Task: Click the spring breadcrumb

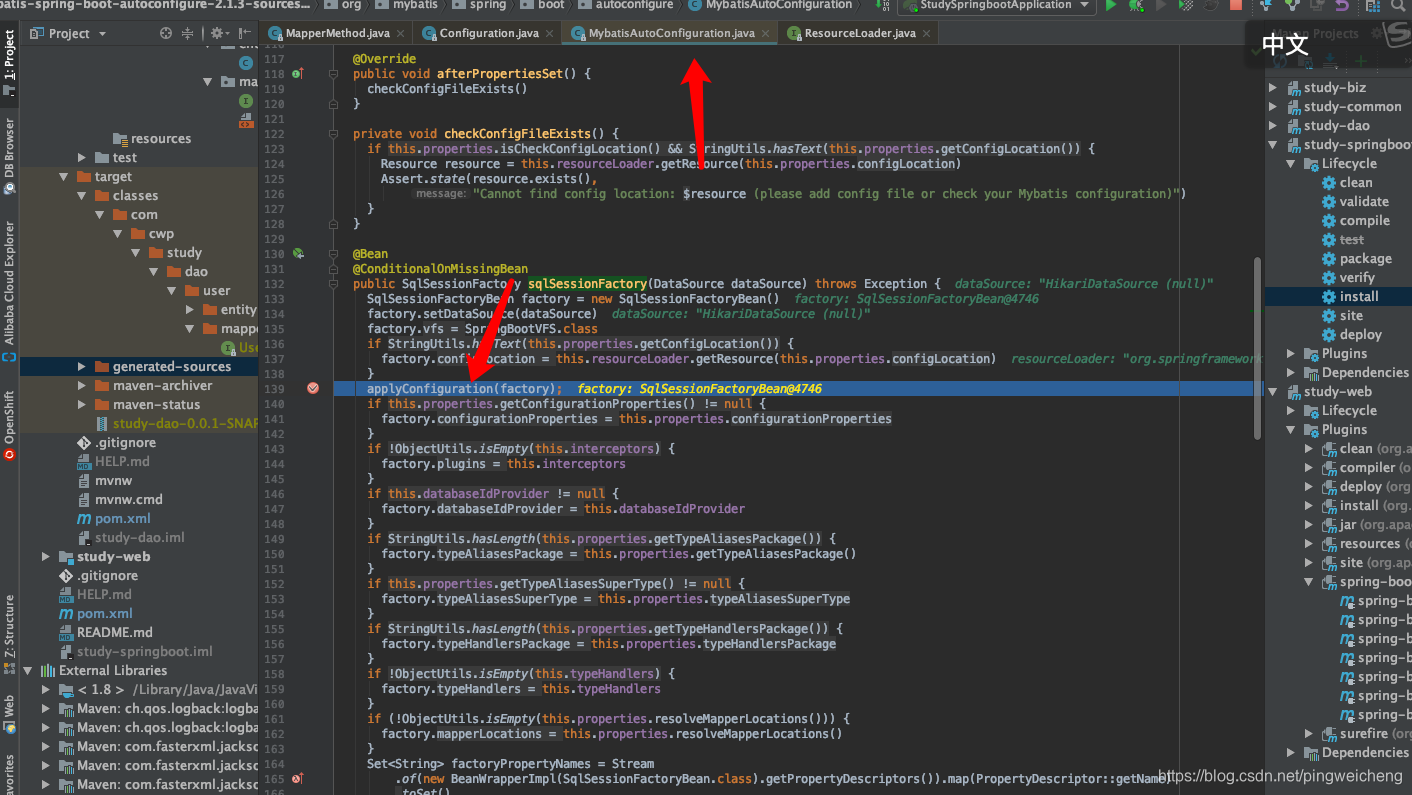Action: point(477,6)
